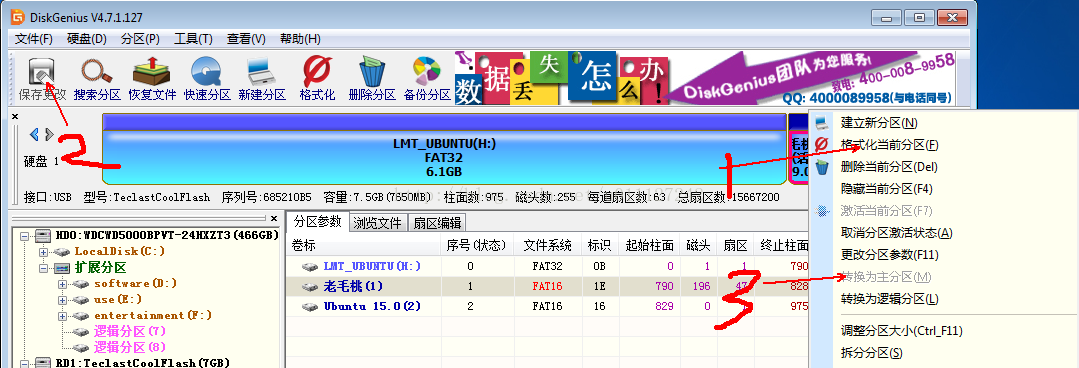Screen dimensions: 1079x368
Task: Select LMT_UBUNTU(H:) row in partition table
Action: coord(548,266)
